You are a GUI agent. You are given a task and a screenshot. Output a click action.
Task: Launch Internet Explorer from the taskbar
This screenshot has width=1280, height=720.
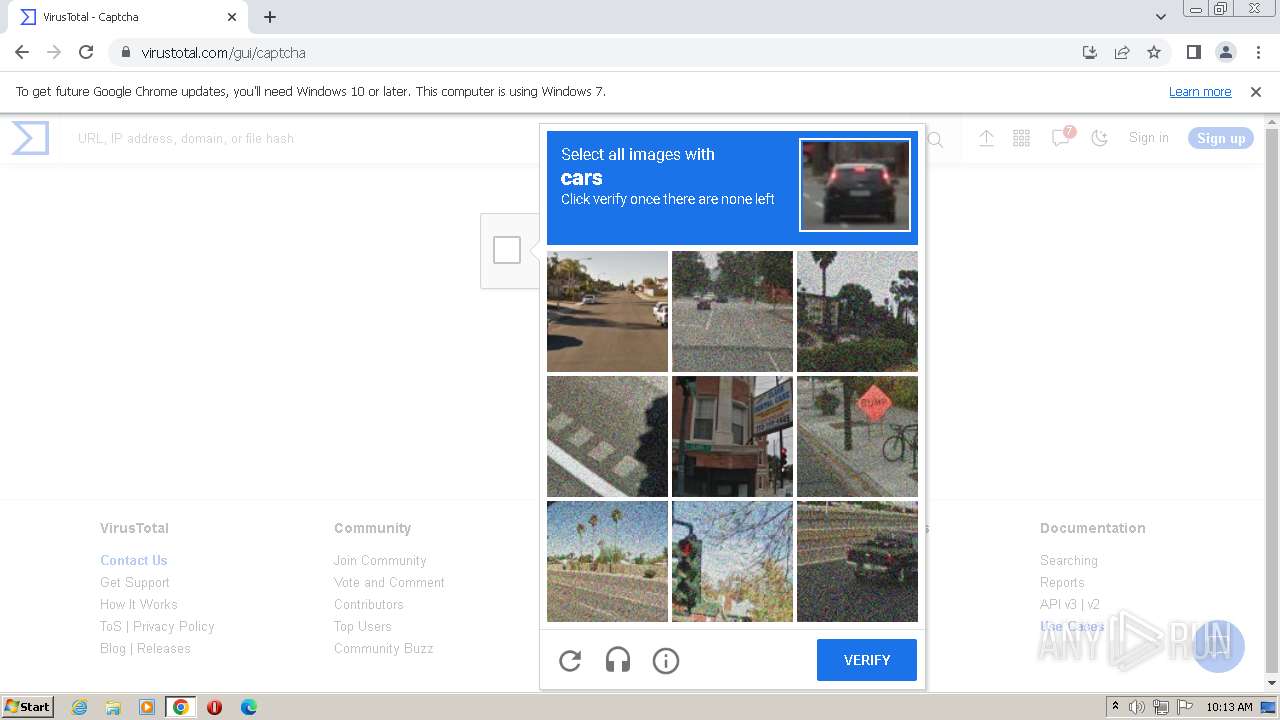[x=79, y=707]
